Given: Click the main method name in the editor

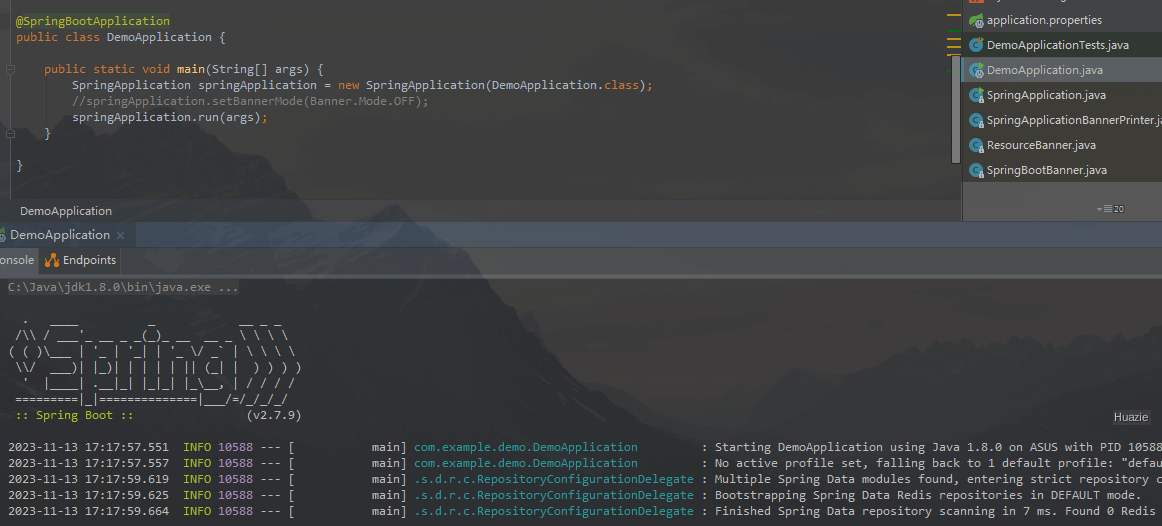Looking at the screenshot, I should click(x=190, y=70).
